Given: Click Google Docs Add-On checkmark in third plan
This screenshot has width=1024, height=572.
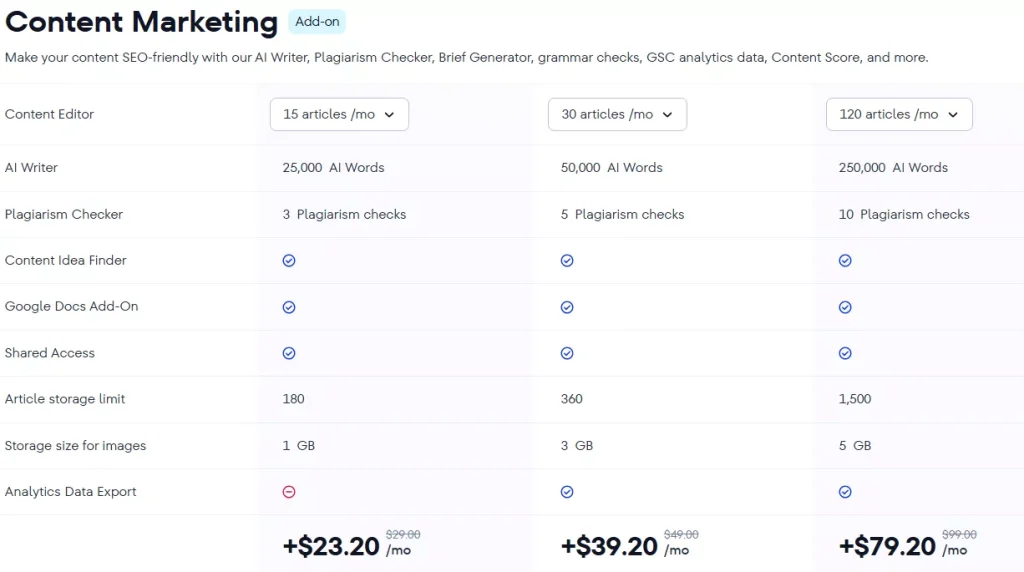Looking at the screenshot, I should (845, 307).
